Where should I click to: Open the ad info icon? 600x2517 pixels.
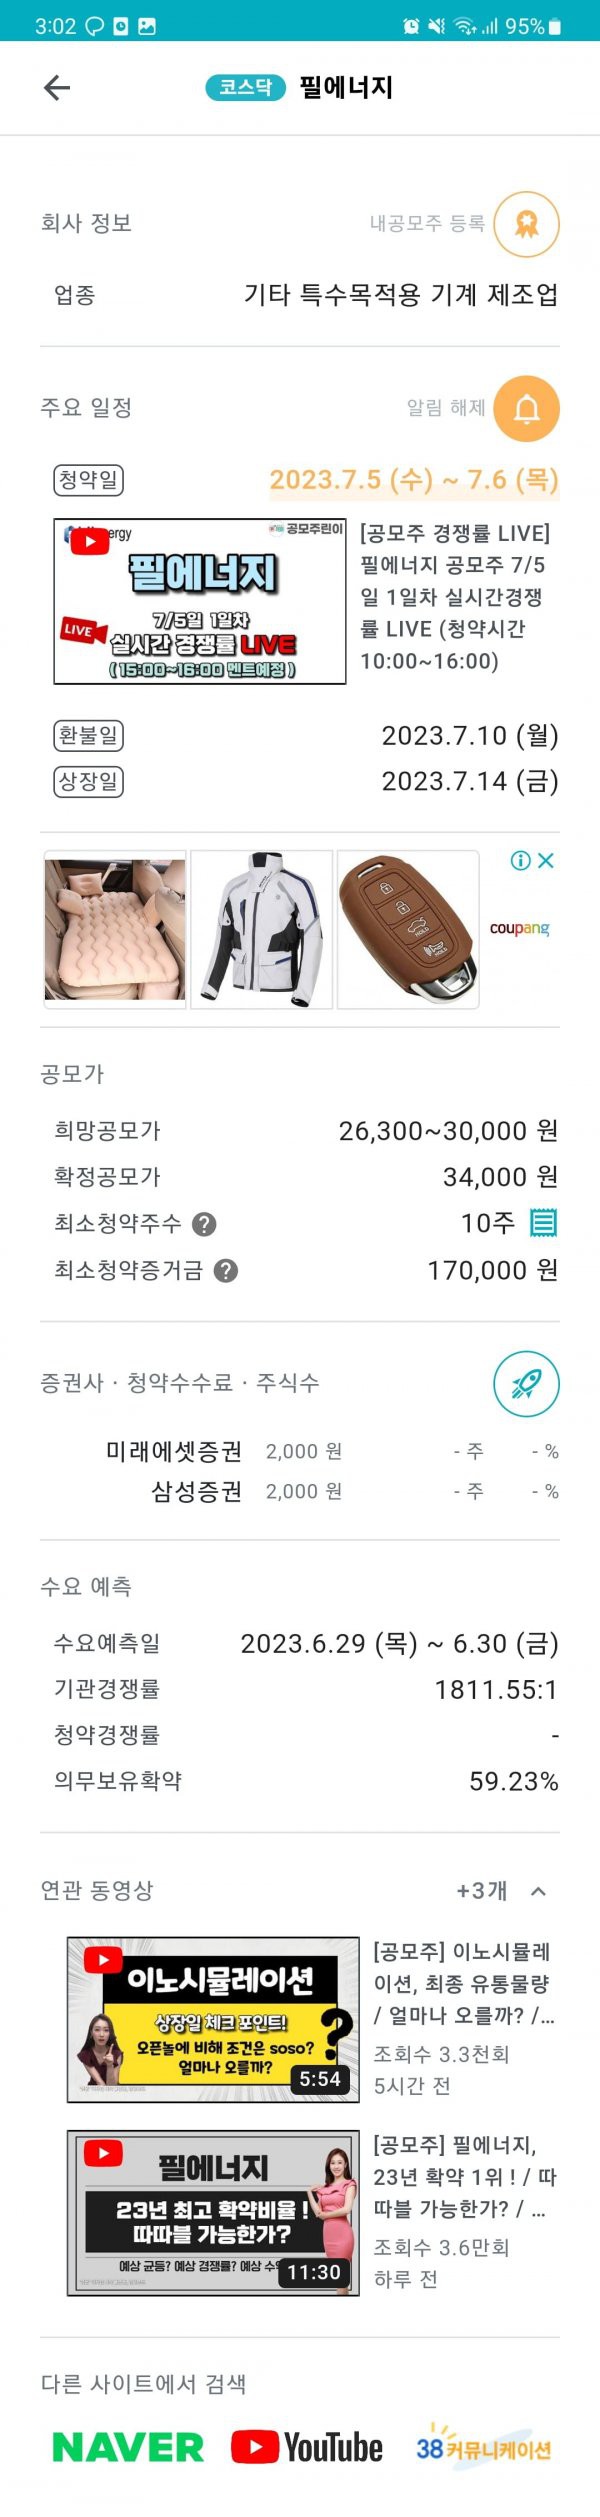[x=520, y=860]
